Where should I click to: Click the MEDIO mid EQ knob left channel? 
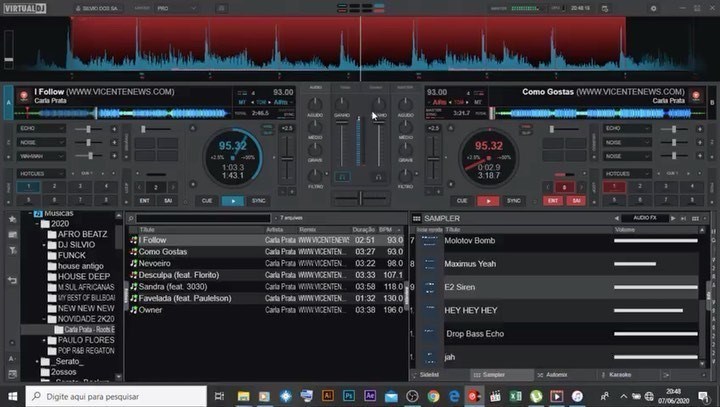[315, 126]
